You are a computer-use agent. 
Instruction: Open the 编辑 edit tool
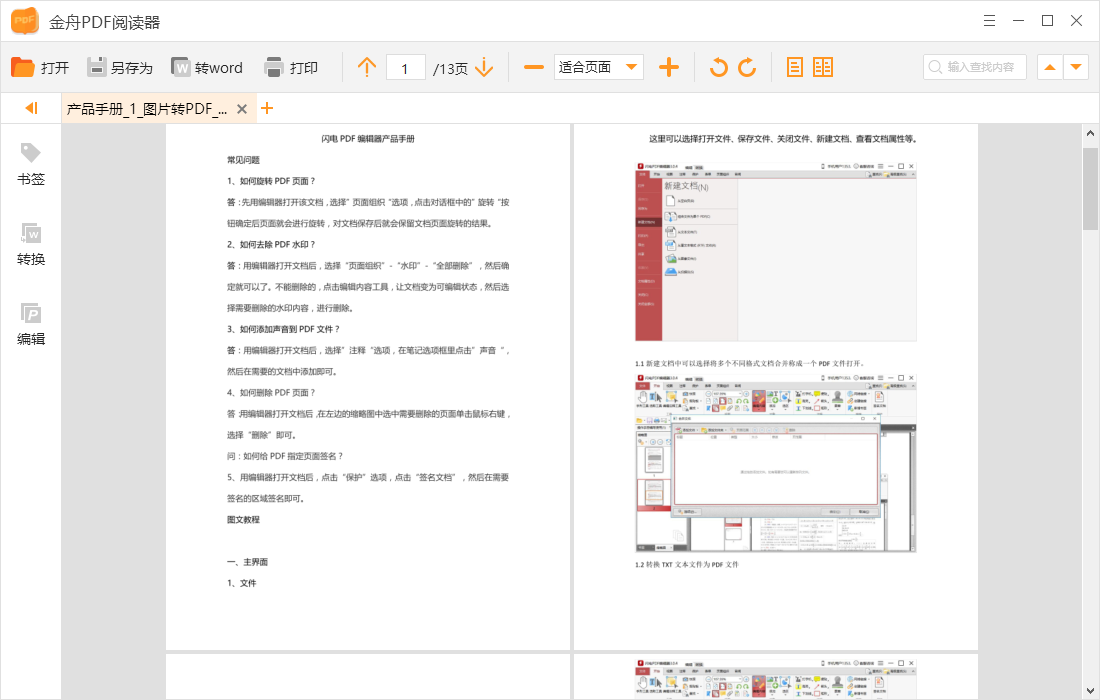click(x=31, y=324)
